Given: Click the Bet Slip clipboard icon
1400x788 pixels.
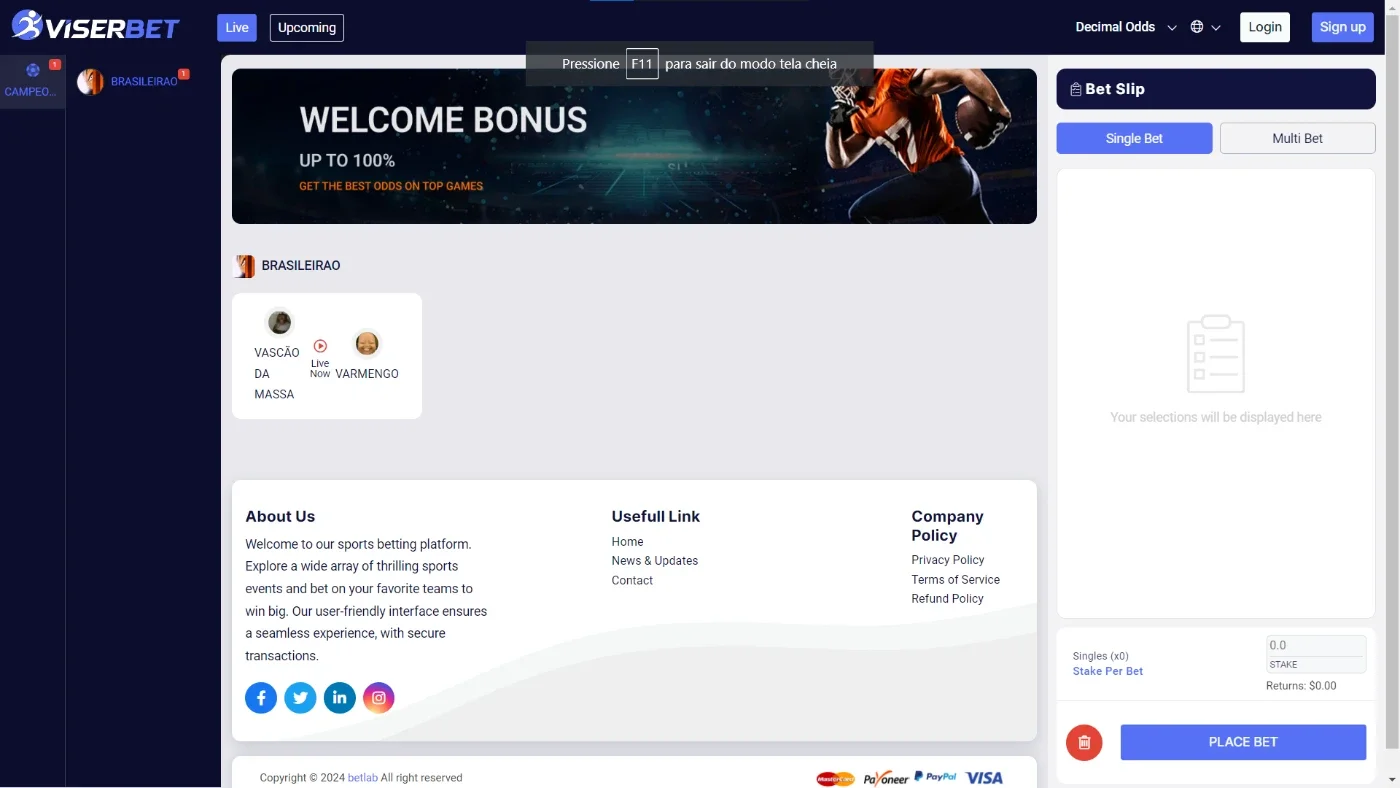Looking at the screenshot, I should point(1076,89).
